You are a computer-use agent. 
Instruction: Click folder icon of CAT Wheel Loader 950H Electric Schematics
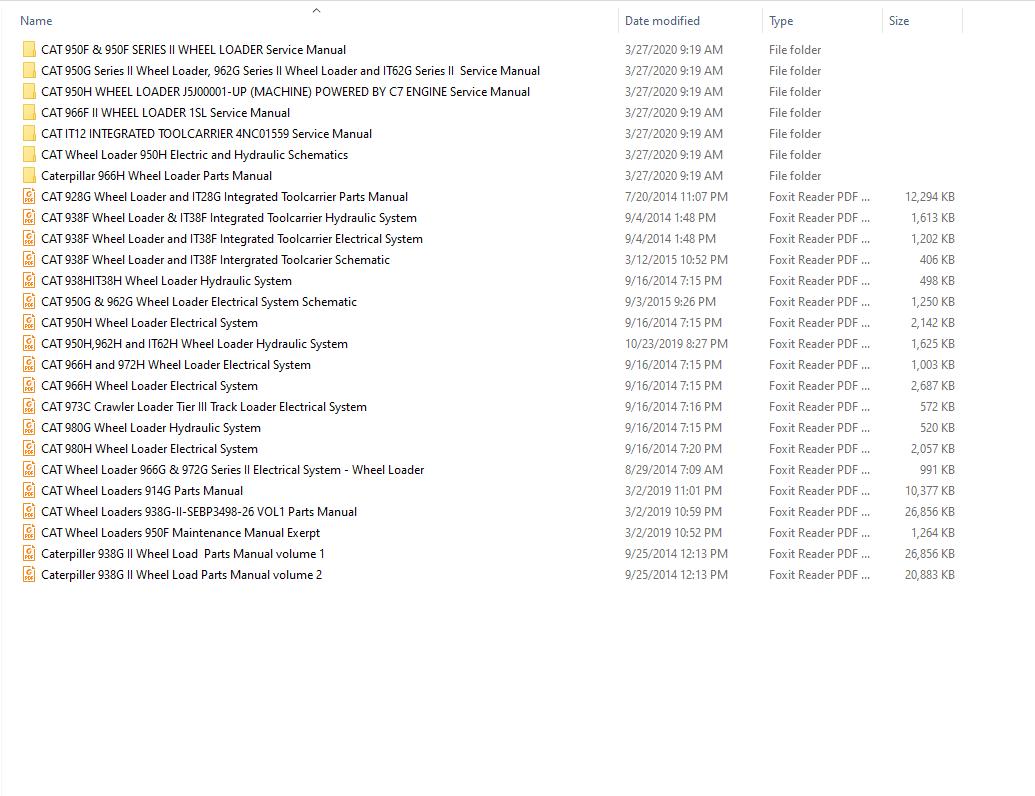coord(29,155)
